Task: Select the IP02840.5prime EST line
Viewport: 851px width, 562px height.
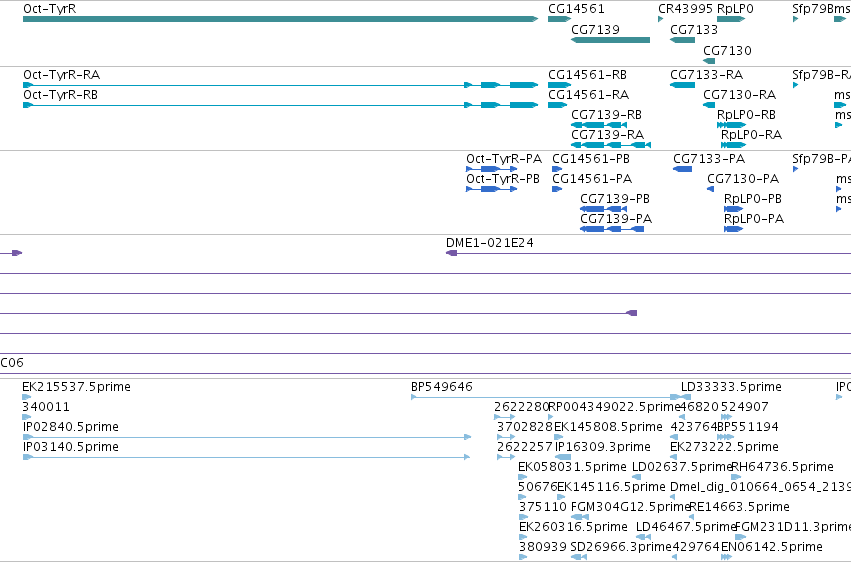Action: coord(246,437)
